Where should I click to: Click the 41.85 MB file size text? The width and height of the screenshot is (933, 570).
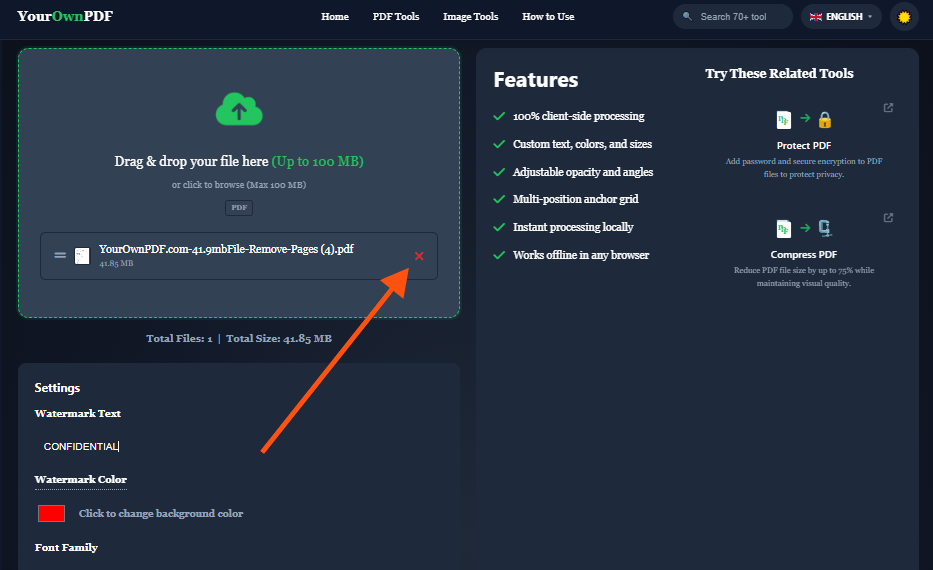(x=116, y=264)
